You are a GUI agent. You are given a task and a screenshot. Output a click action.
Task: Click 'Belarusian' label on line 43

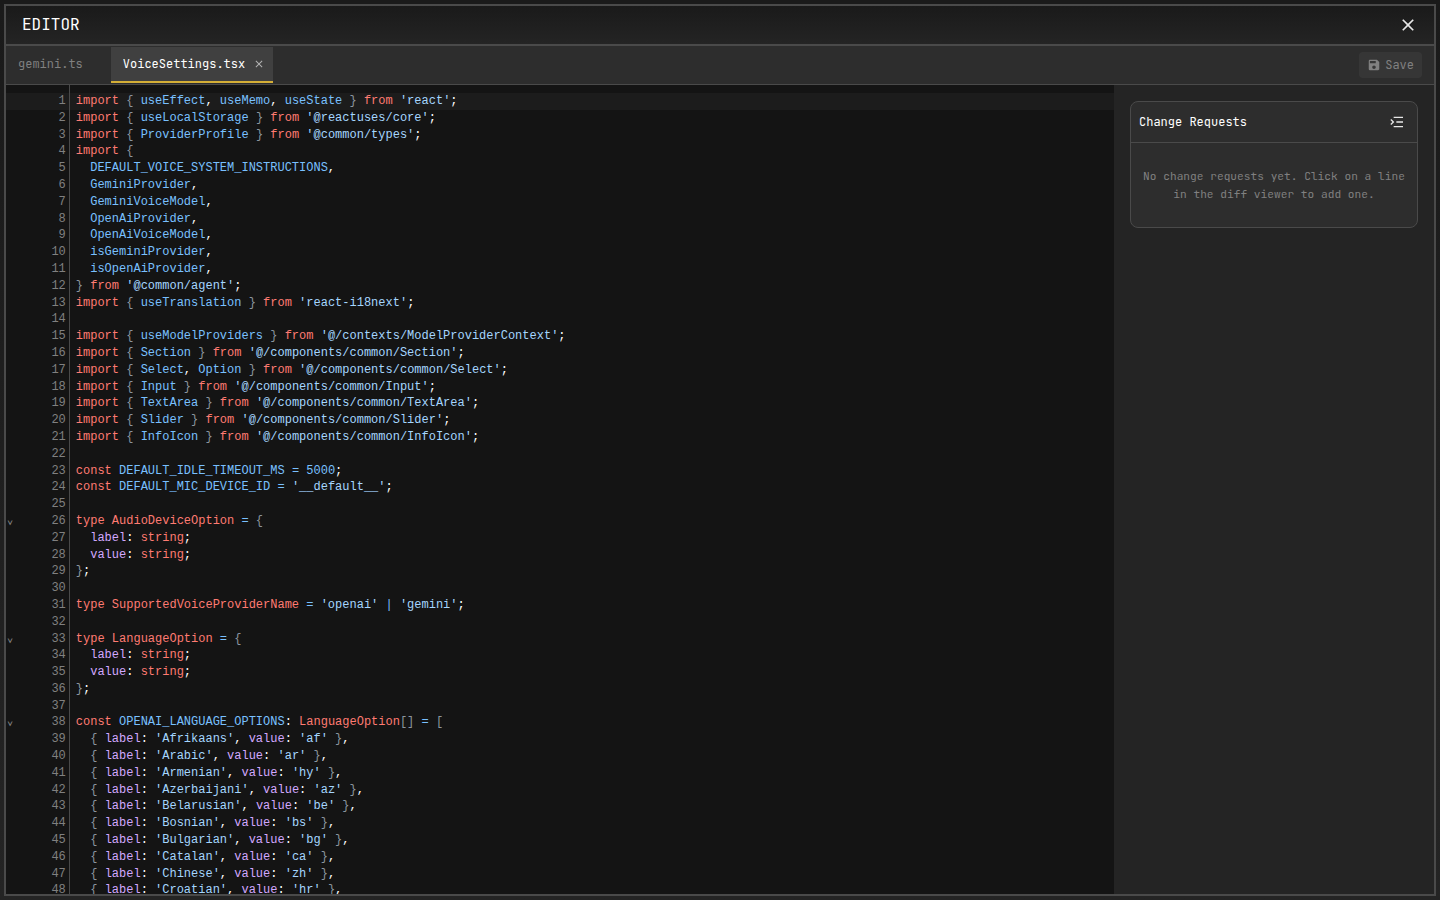tap(198, 806)
